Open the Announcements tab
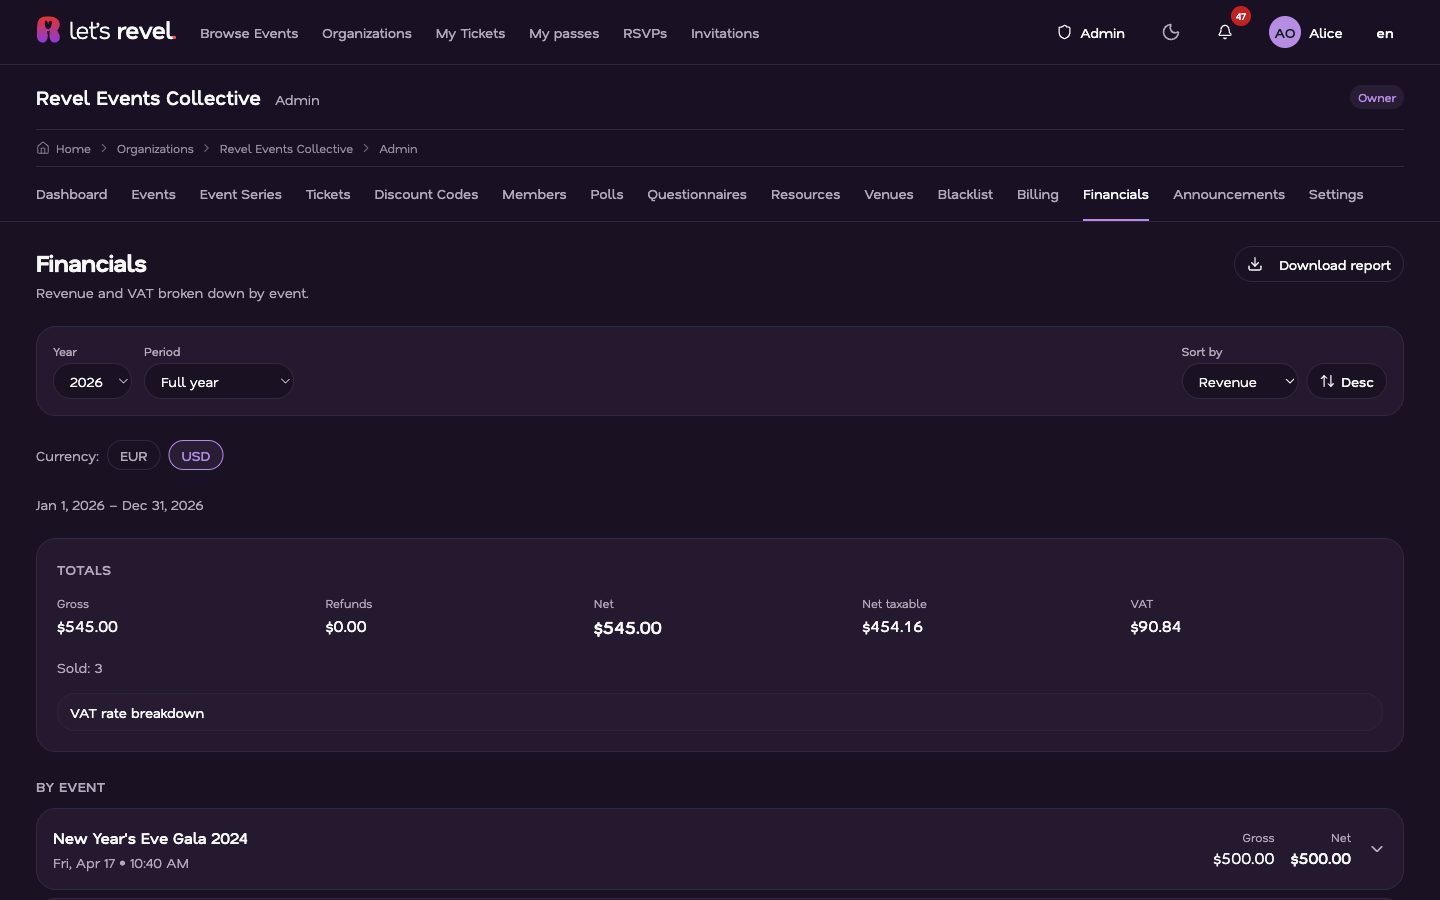 click(x=1228, y=194)
